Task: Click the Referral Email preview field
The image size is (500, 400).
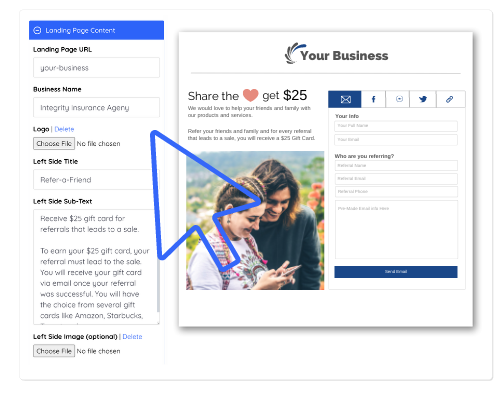Action: tap(396, 179)
